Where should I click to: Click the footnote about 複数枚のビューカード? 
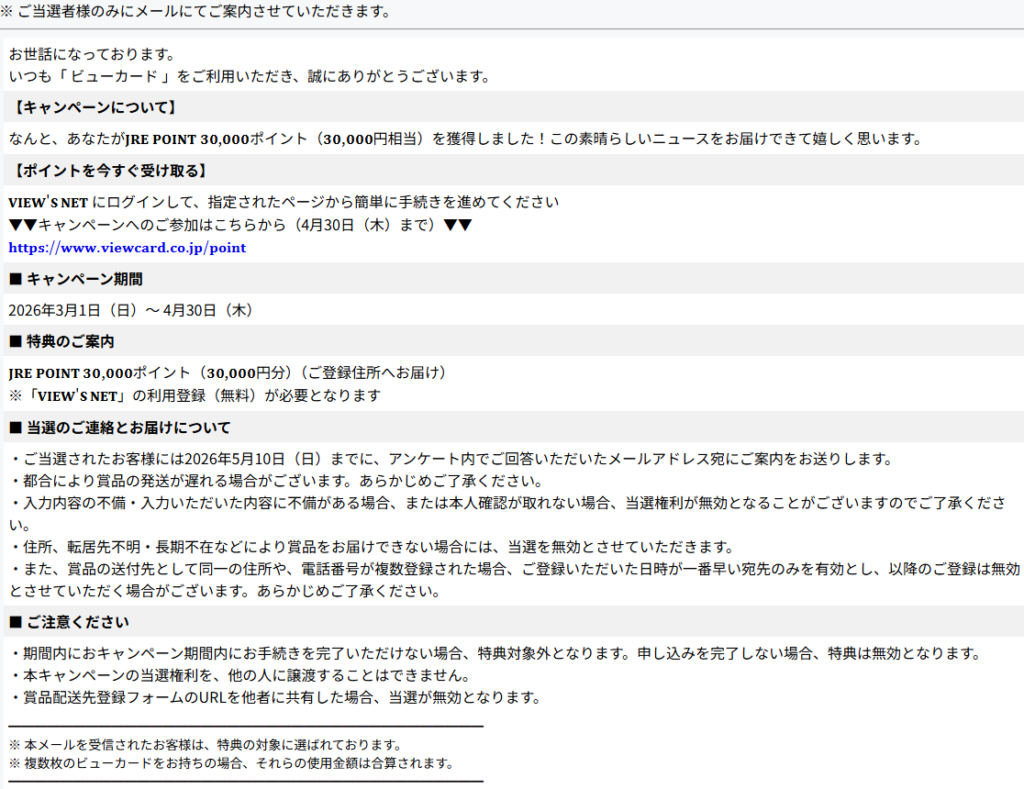click(231, 763)
